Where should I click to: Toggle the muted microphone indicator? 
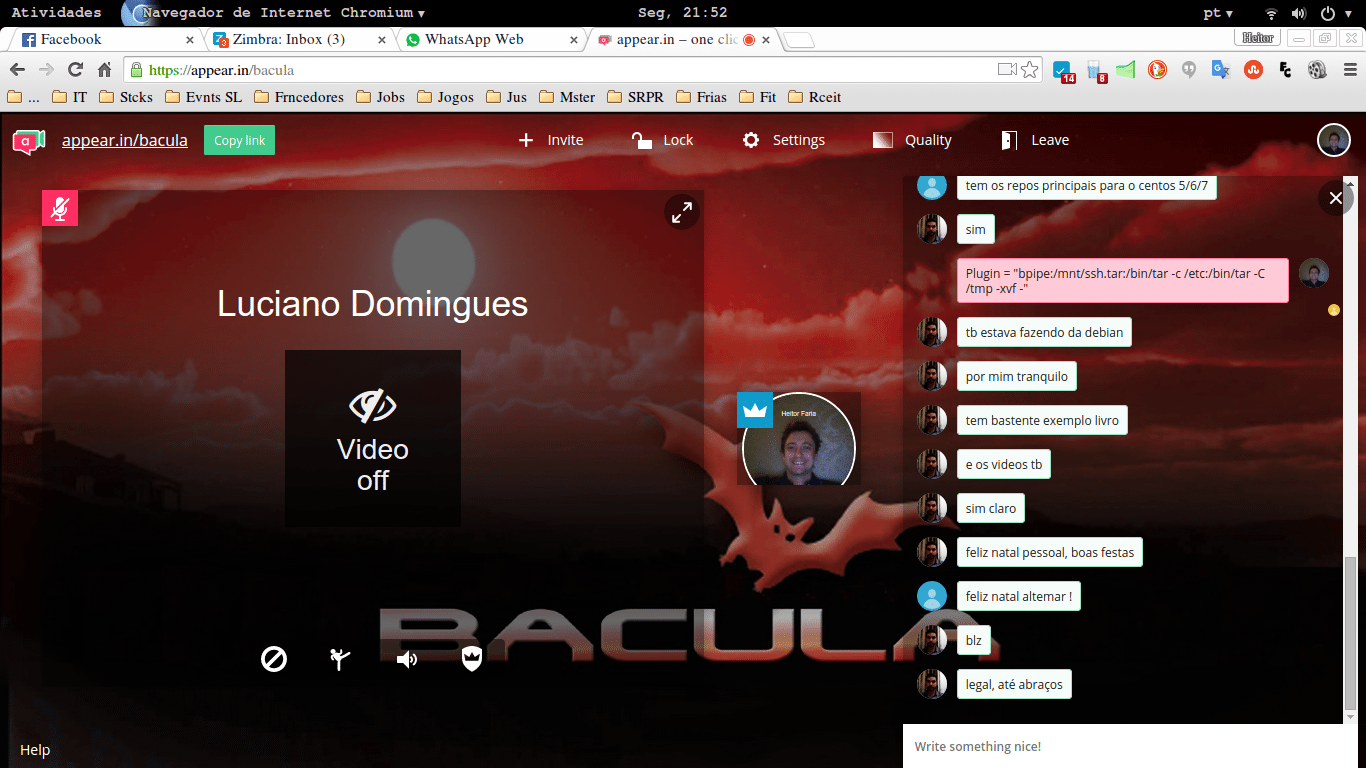click(60, 209)
